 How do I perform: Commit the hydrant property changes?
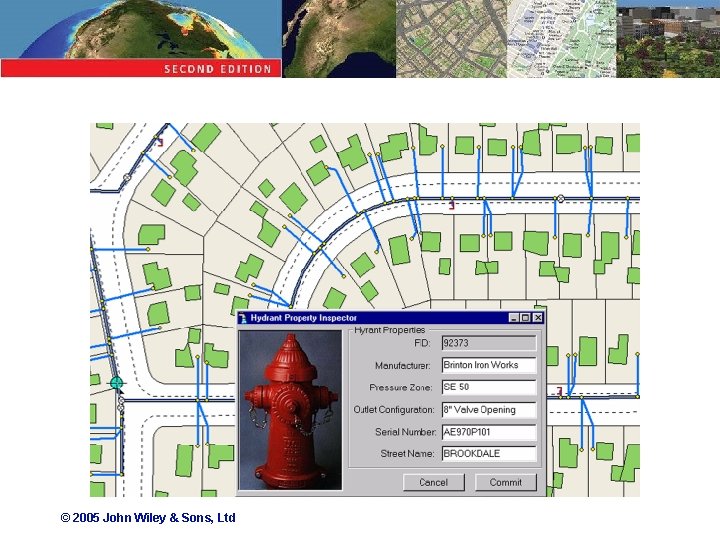[506, 482]
